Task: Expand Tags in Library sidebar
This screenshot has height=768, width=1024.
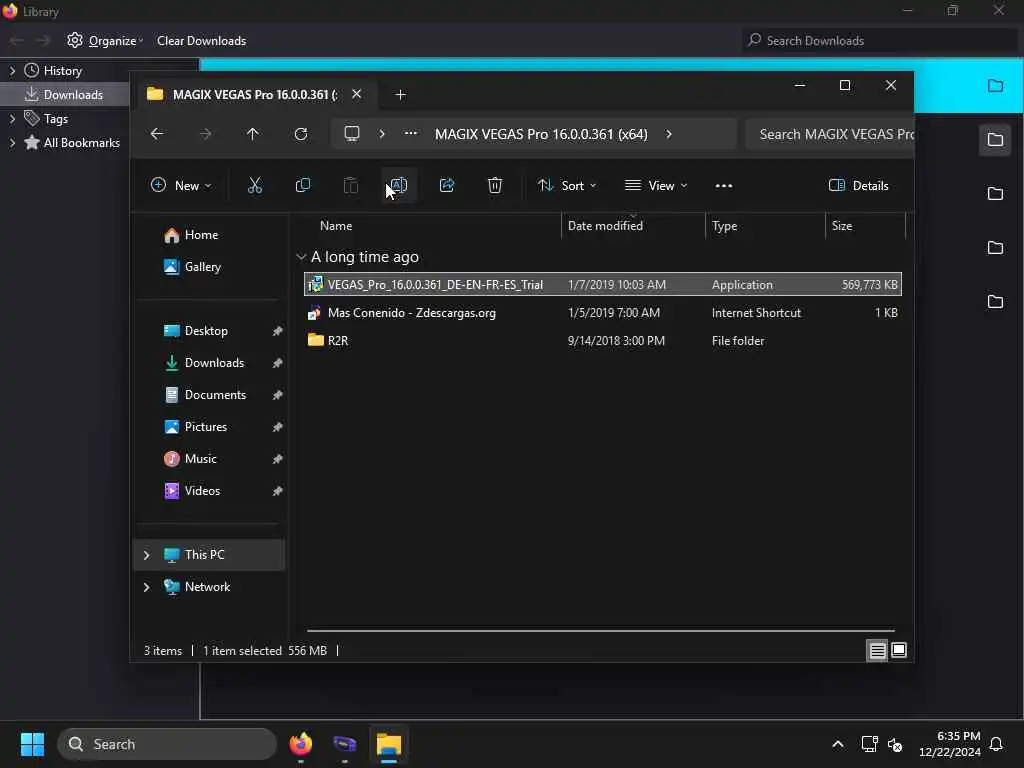Action: pyautogui.click(x=12, y=119)
